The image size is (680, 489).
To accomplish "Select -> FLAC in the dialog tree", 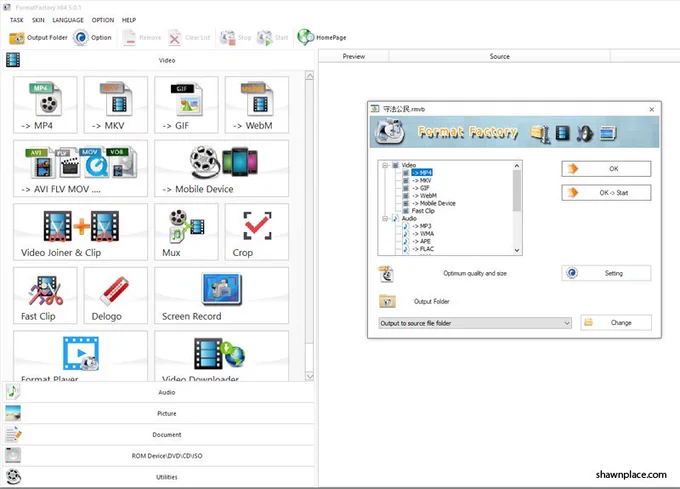I will [x=423, y=249].
